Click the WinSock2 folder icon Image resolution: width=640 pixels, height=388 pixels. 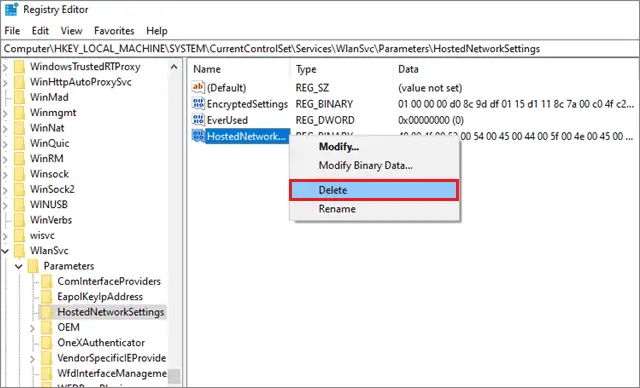20,189
